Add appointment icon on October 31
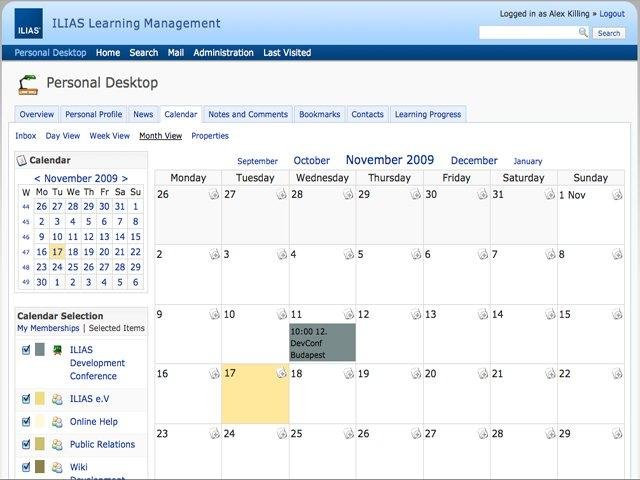This screenshot has width=640, height=480. [550, 194]
